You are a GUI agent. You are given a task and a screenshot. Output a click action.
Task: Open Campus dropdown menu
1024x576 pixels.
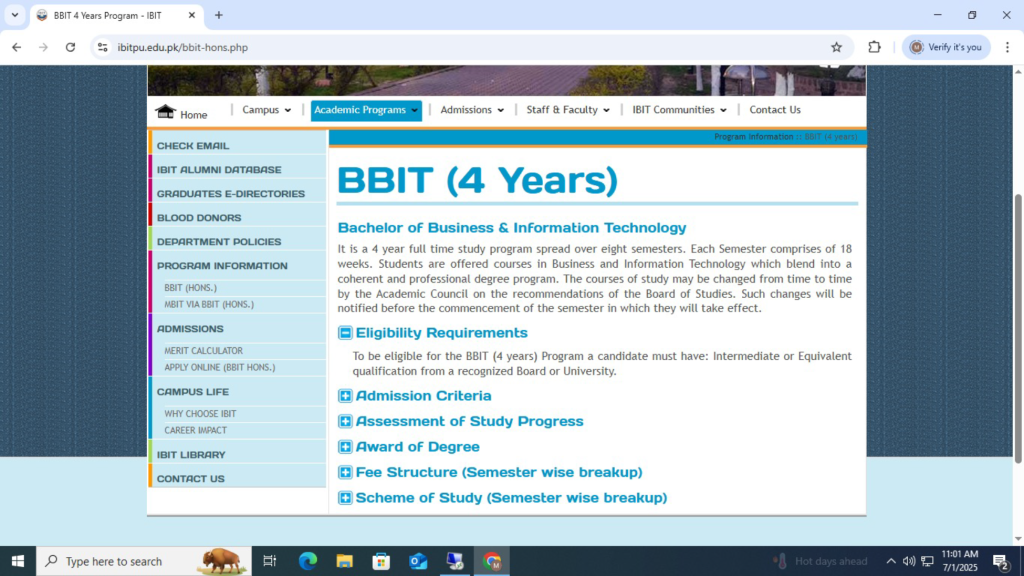266,110
